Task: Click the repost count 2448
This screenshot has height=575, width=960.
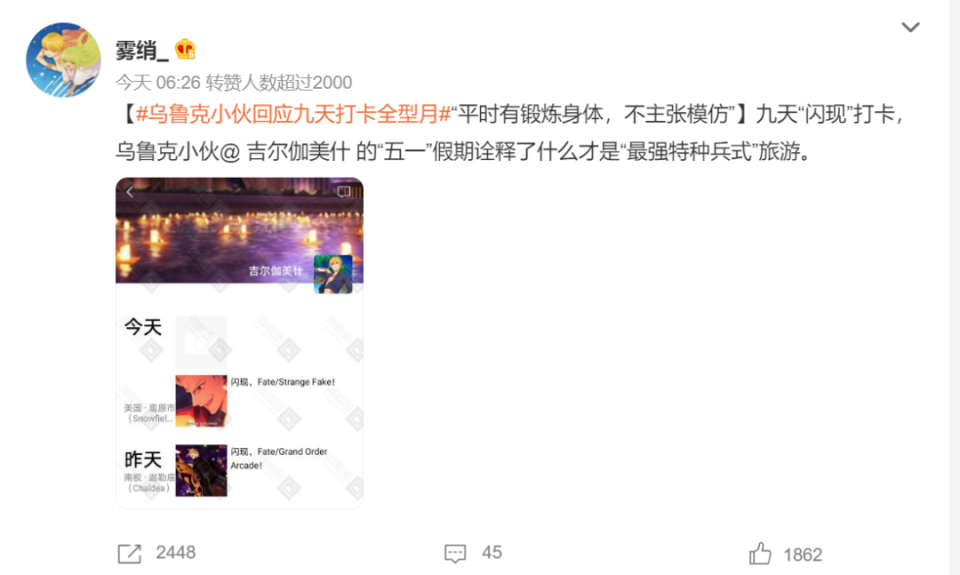Action: click(176, 552)
